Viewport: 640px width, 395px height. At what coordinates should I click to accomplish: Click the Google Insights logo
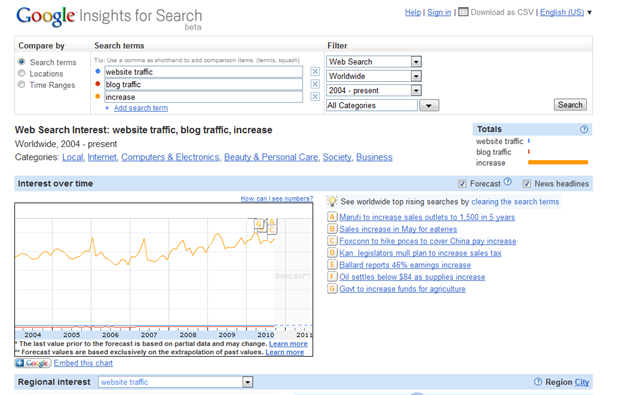coord(109,18)
